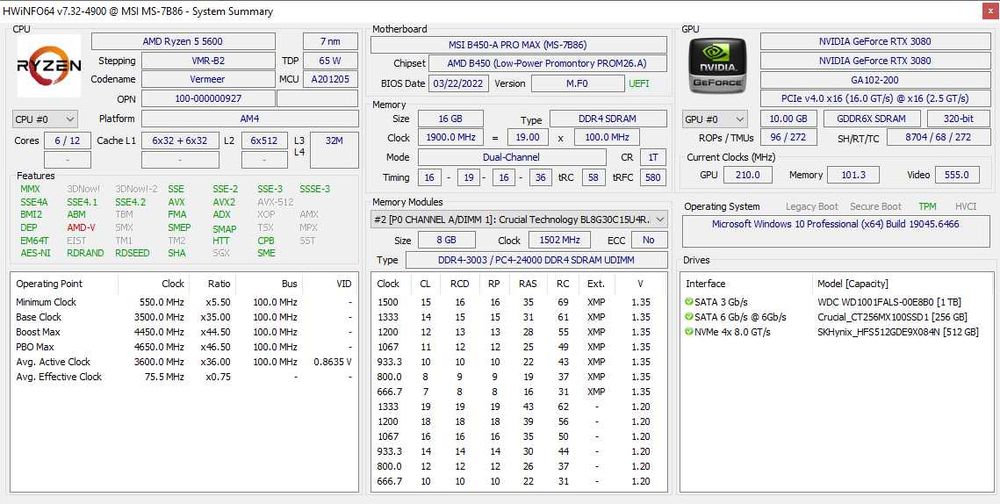Click the PBO Max operating point row
The width and height of the screenshot is (1000, 504).
(x=184, y=347)
